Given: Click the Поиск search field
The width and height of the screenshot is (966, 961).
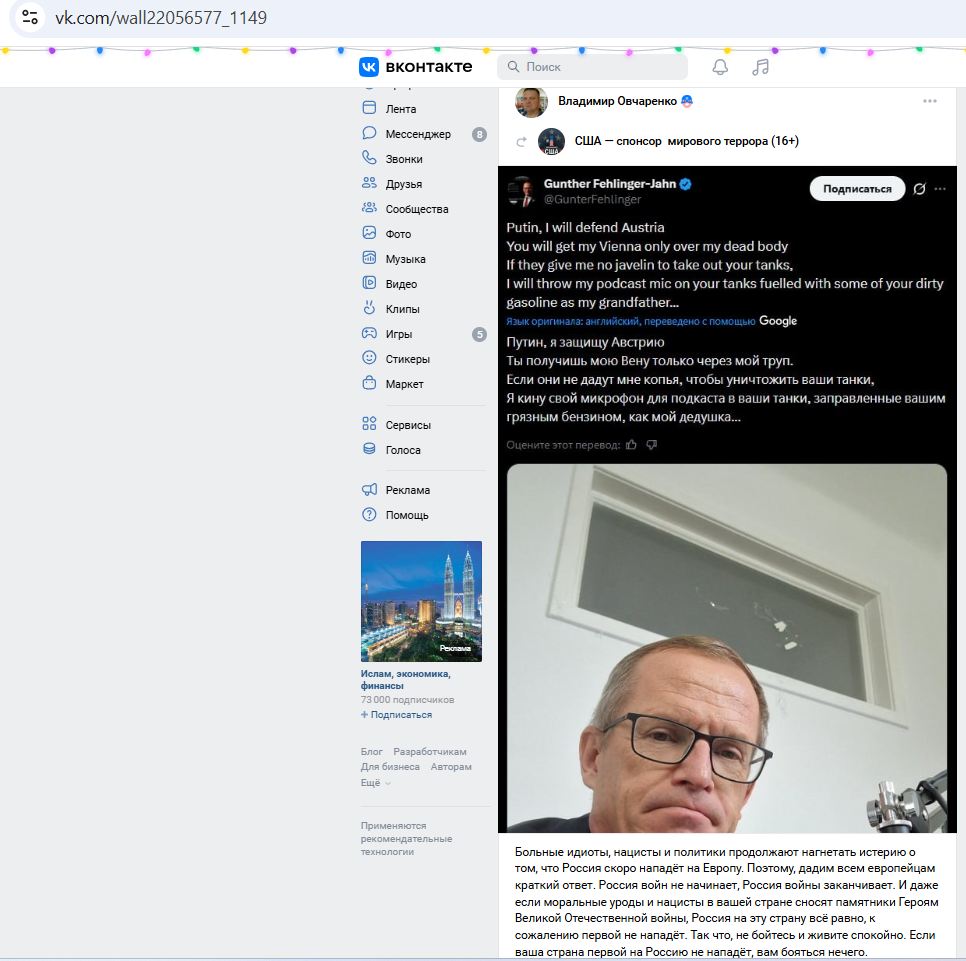Looking at the screenshot, I should pos(592,65).
